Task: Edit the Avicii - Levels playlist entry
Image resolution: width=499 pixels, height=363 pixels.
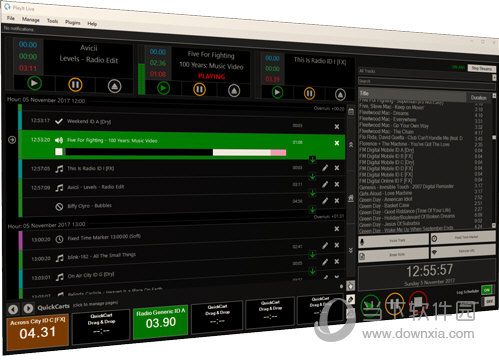Action: coord(325,184)
